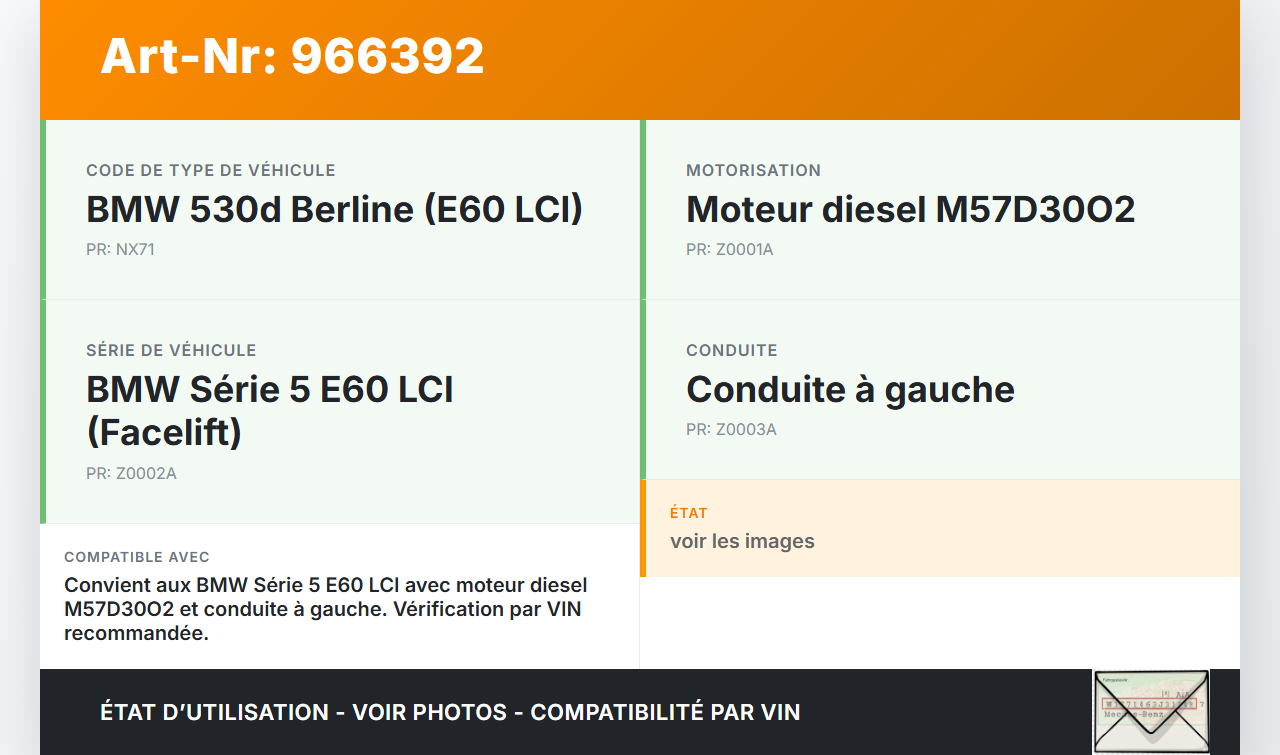
Task: Select the BMW 530d Berline (E60 LCI) title
Action: (334, 210)
